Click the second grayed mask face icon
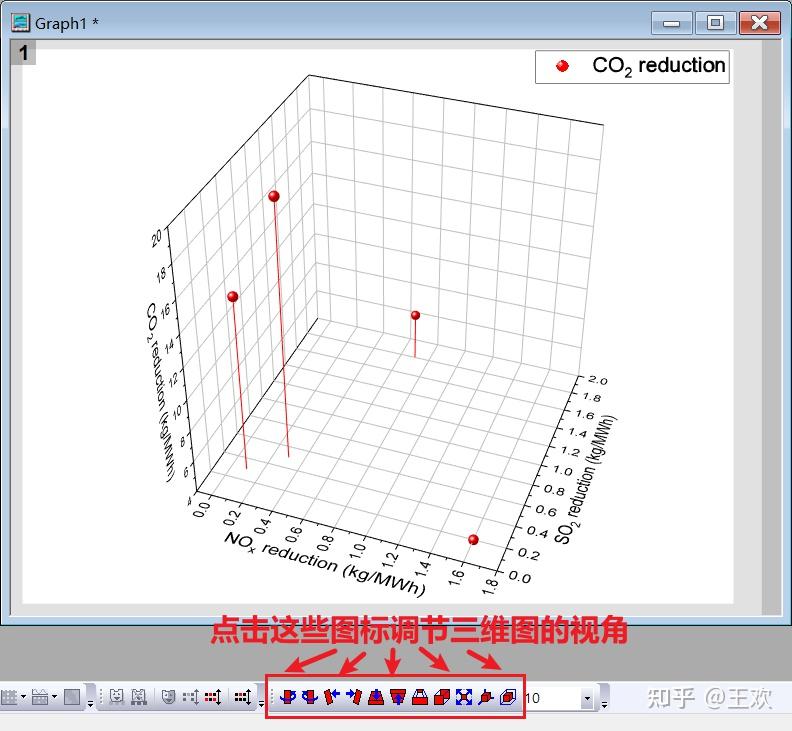Screen dimensions: 792x731 click(x=138, y=697)
